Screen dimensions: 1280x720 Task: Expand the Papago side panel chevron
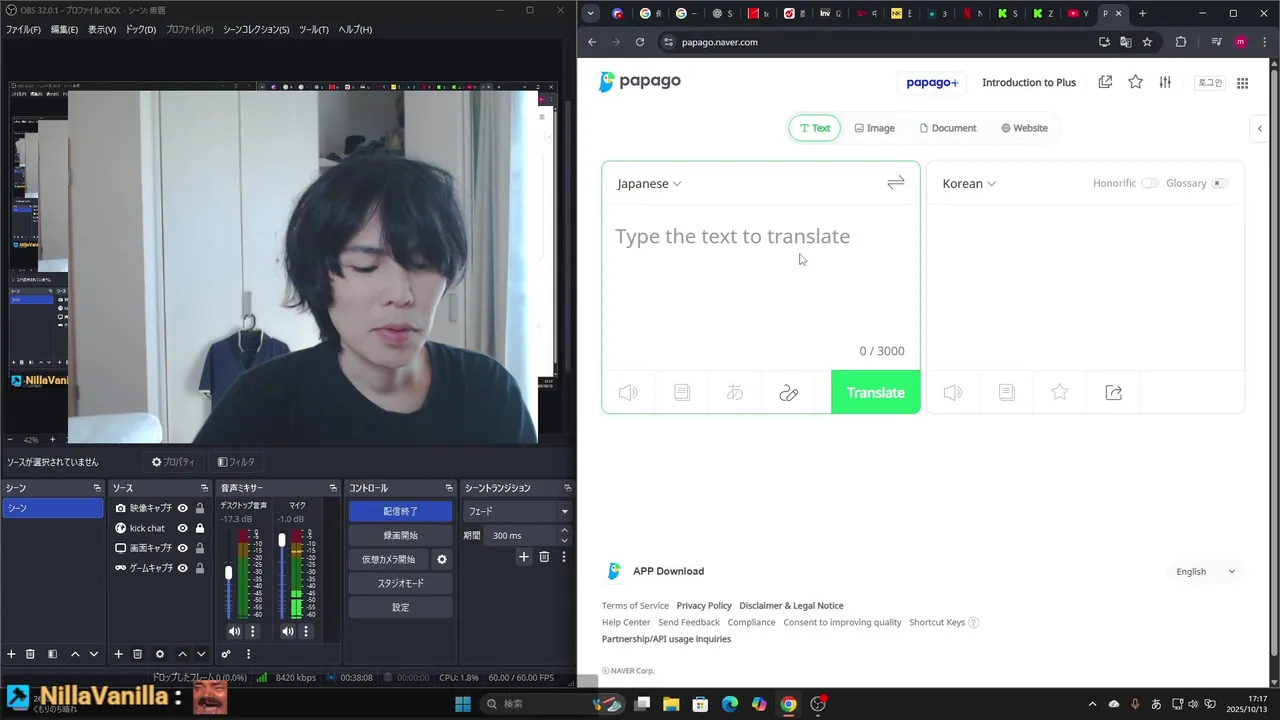pyautogui.click(x=1260, y=128)
